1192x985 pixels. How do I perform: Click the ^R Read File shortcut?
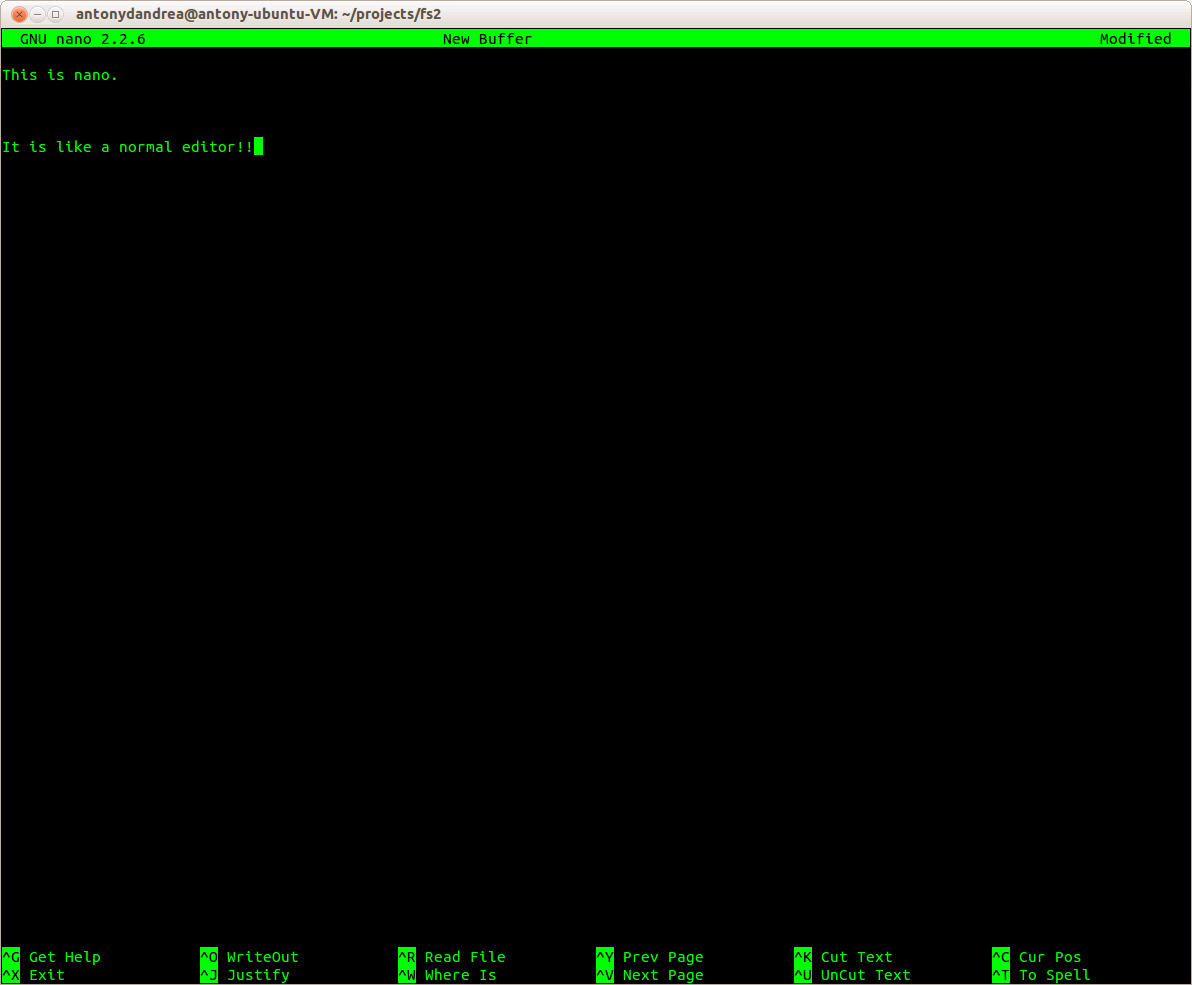tap(452, 957)
